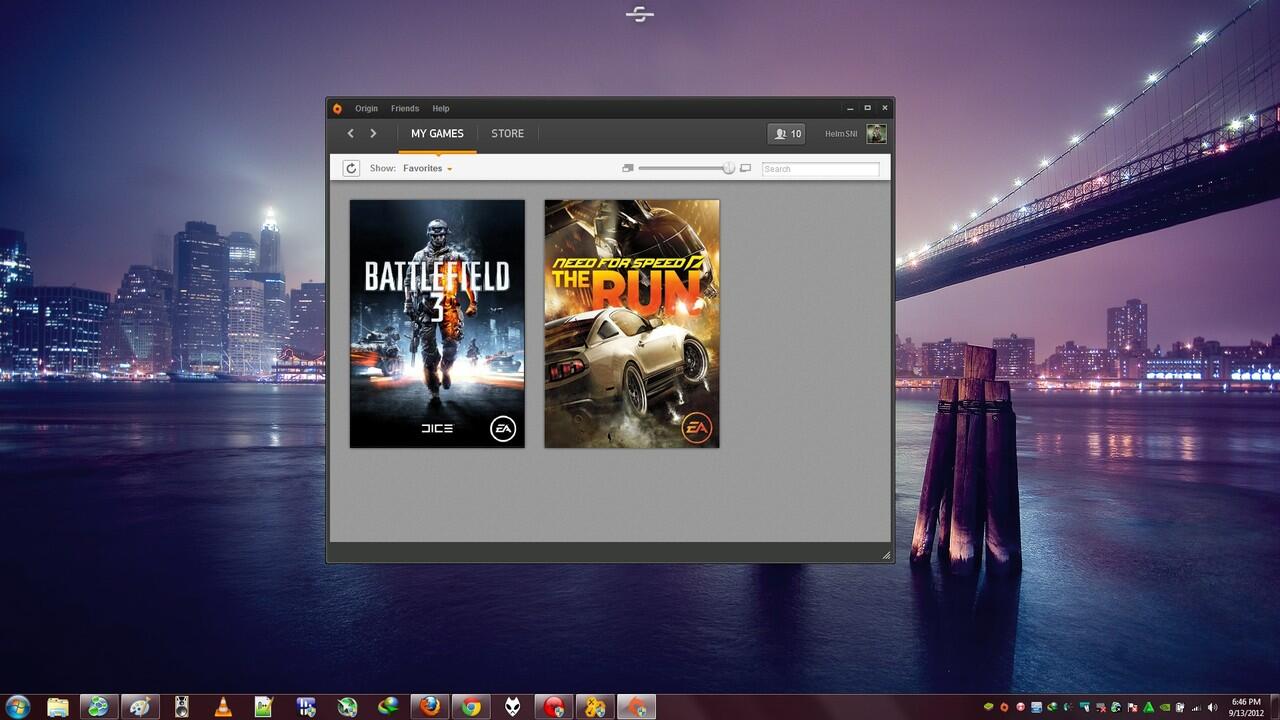Go forward with the right arrow
This screenshot has height=720, width=1280.
click(373, 133)
